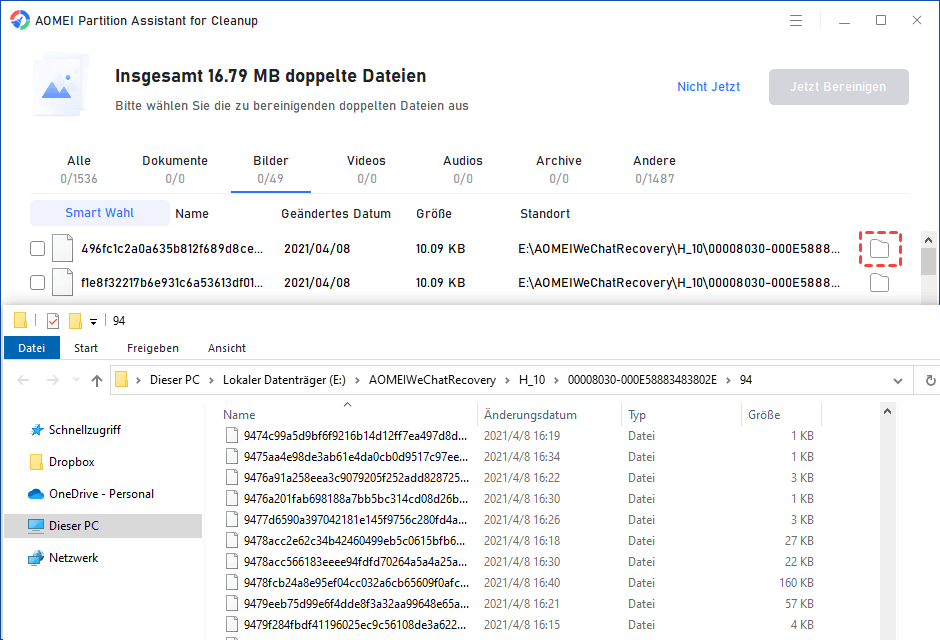Select file 9476a91a258eea3c9079205f252add828725
The height and width of the screenshot is (640, 940).
(x=356, y=478)
